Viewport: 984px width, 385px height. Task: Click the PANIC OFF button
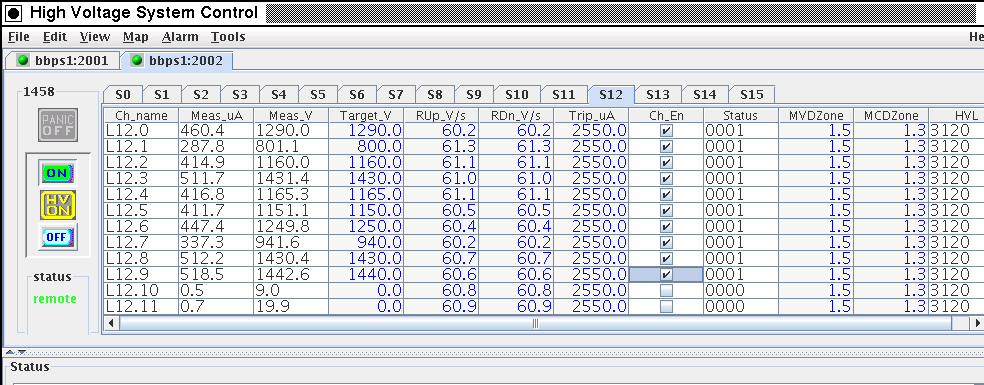coord(58,124)
